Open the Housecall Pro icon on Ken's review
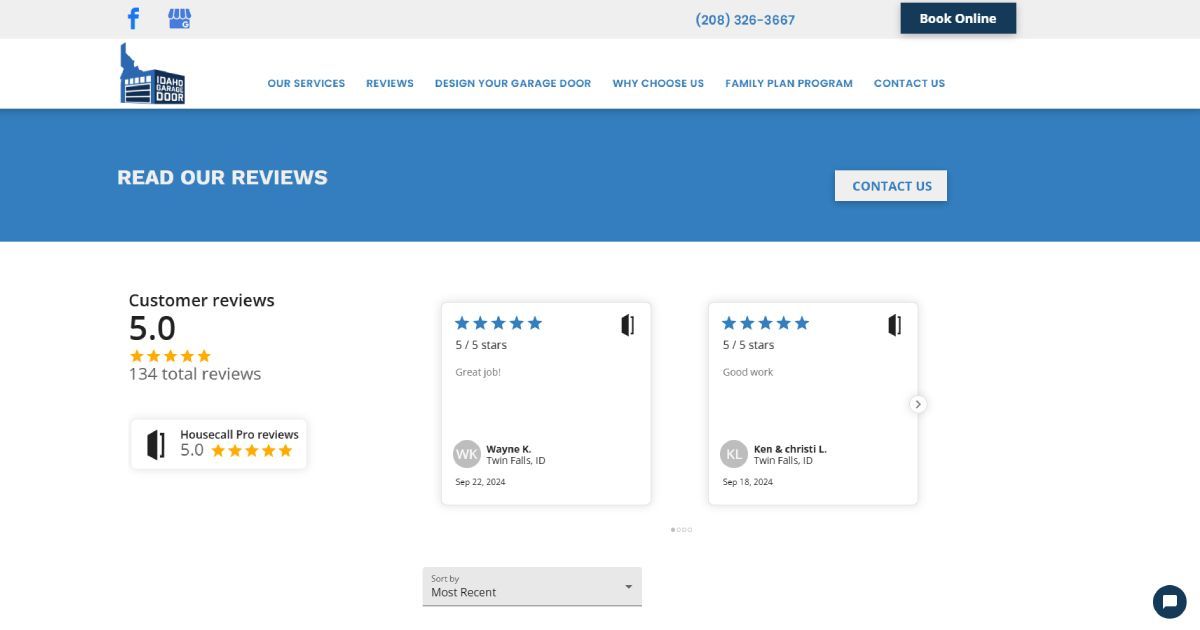Screen dimensions: 1200x630 tap(894, 324)
